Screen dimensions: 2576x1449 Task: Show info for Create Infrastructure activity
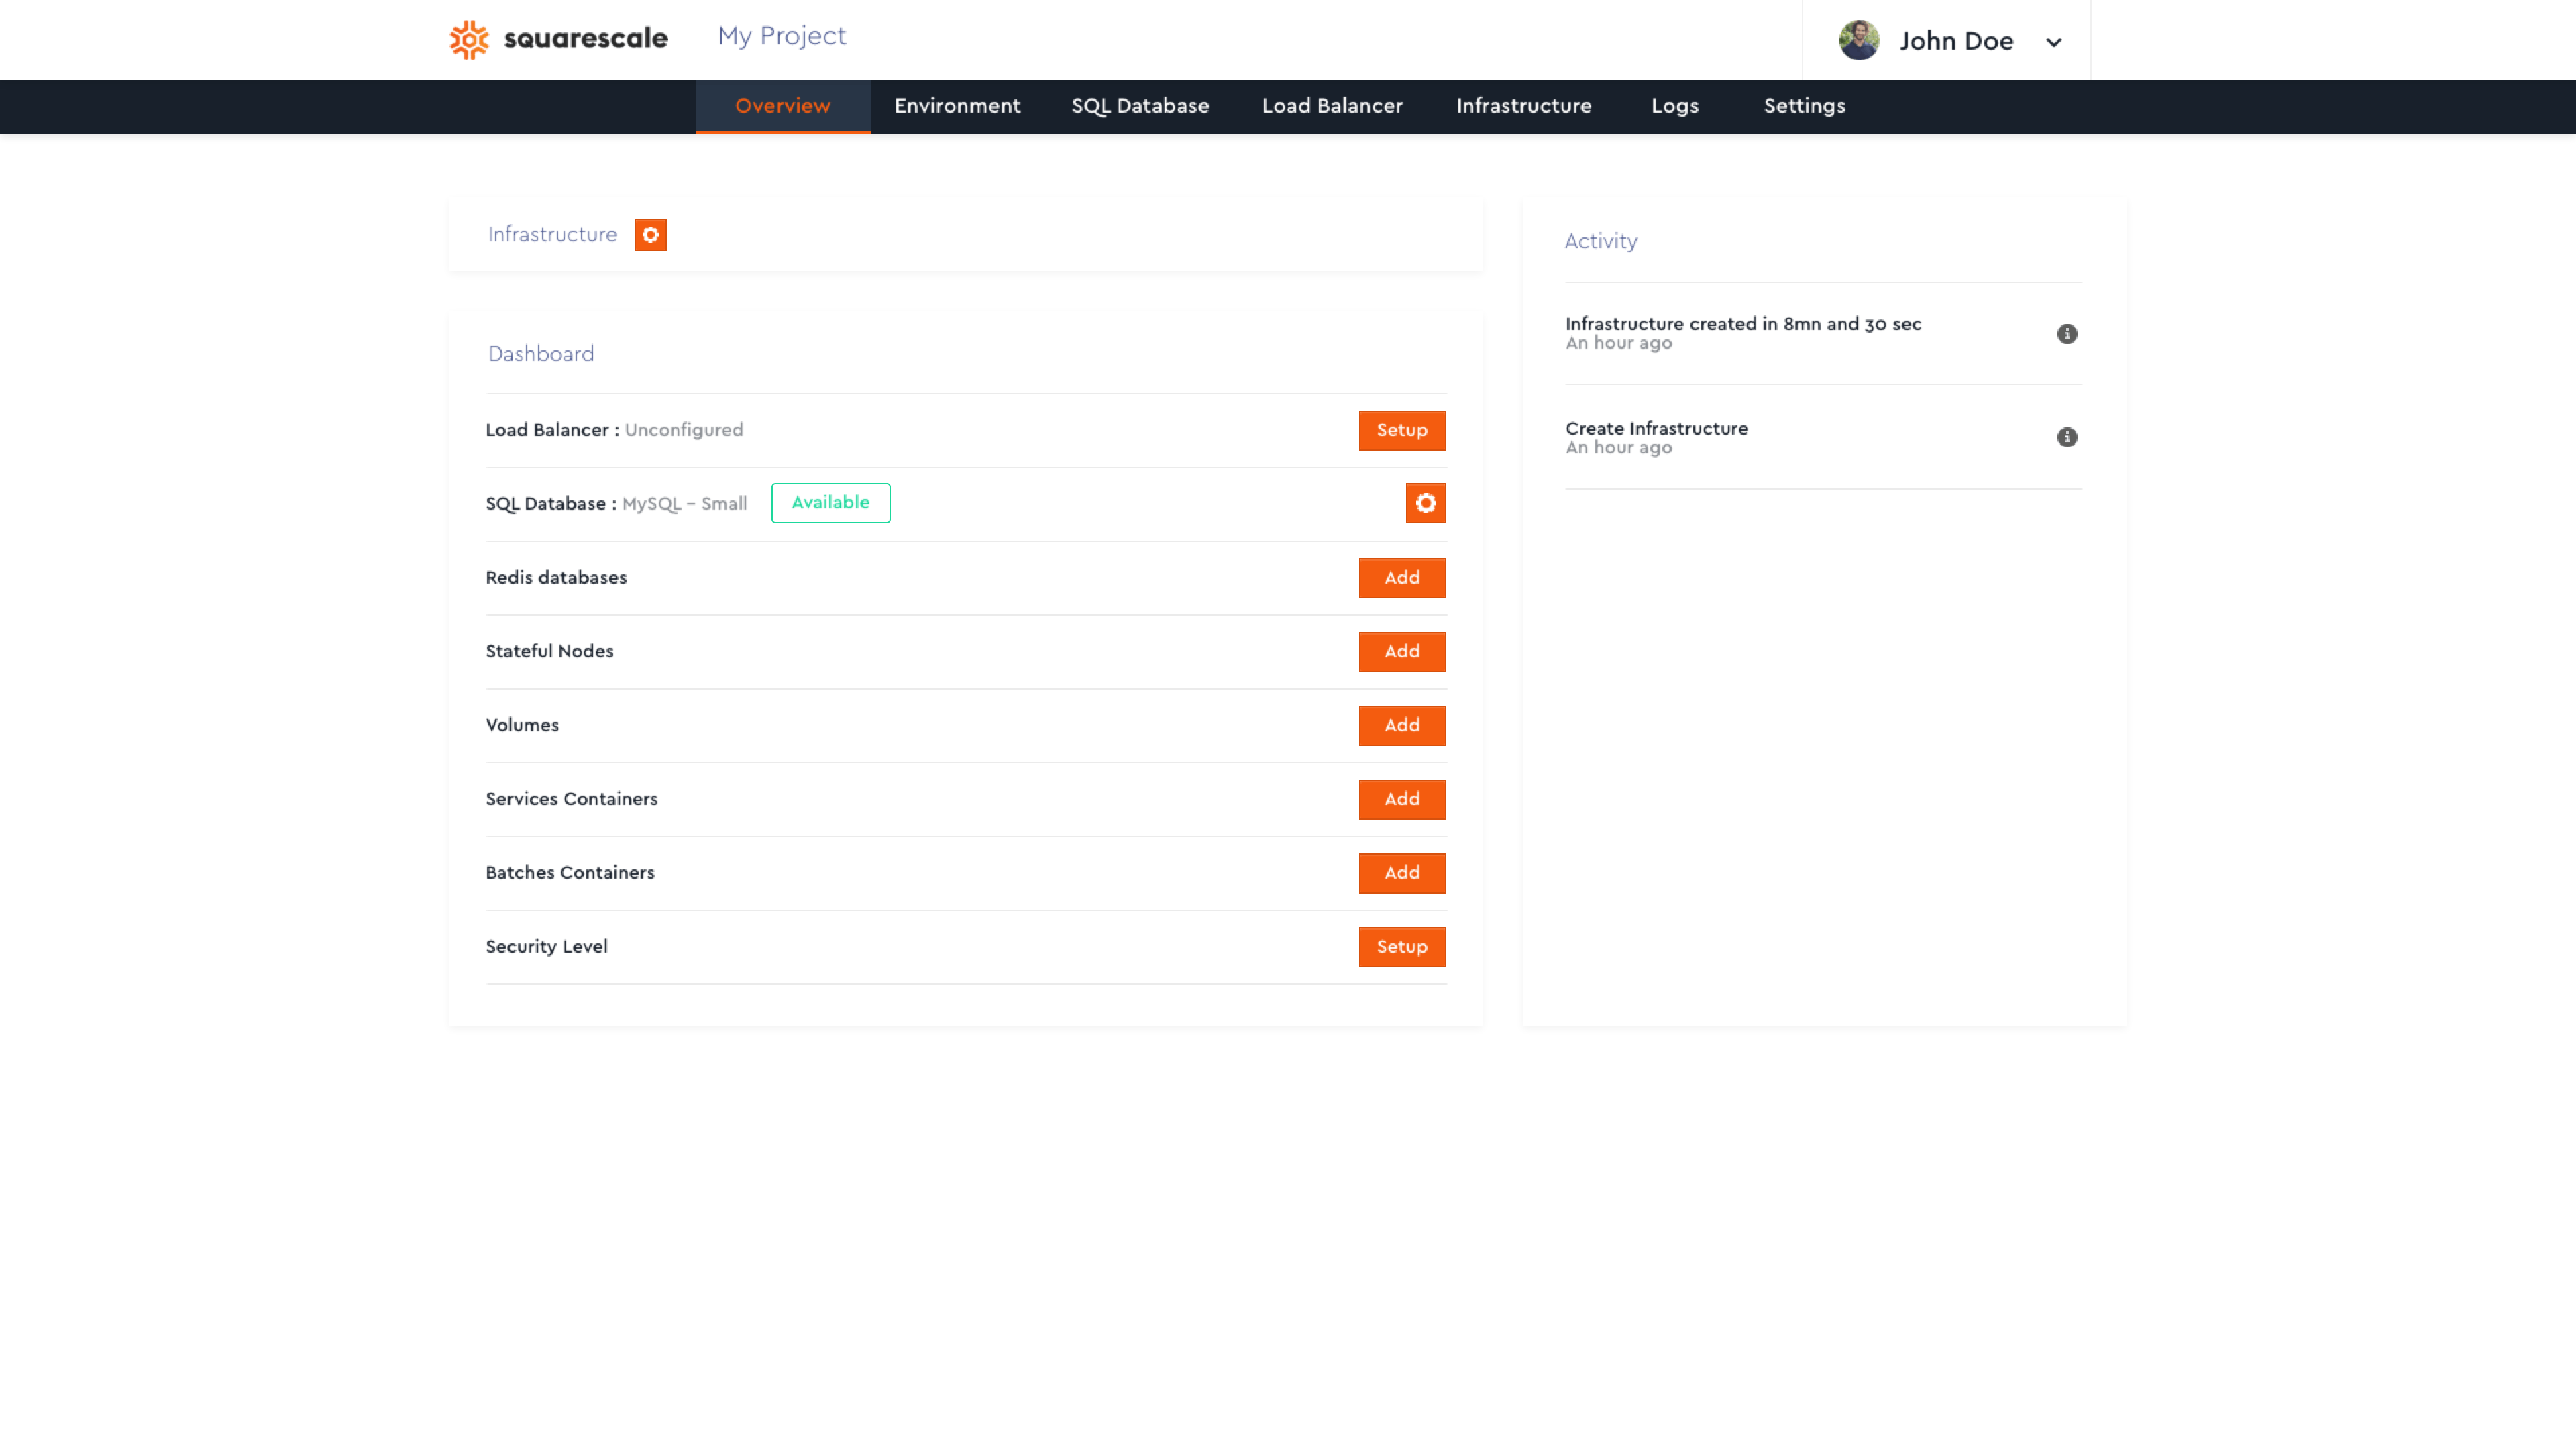point(2066,438)
